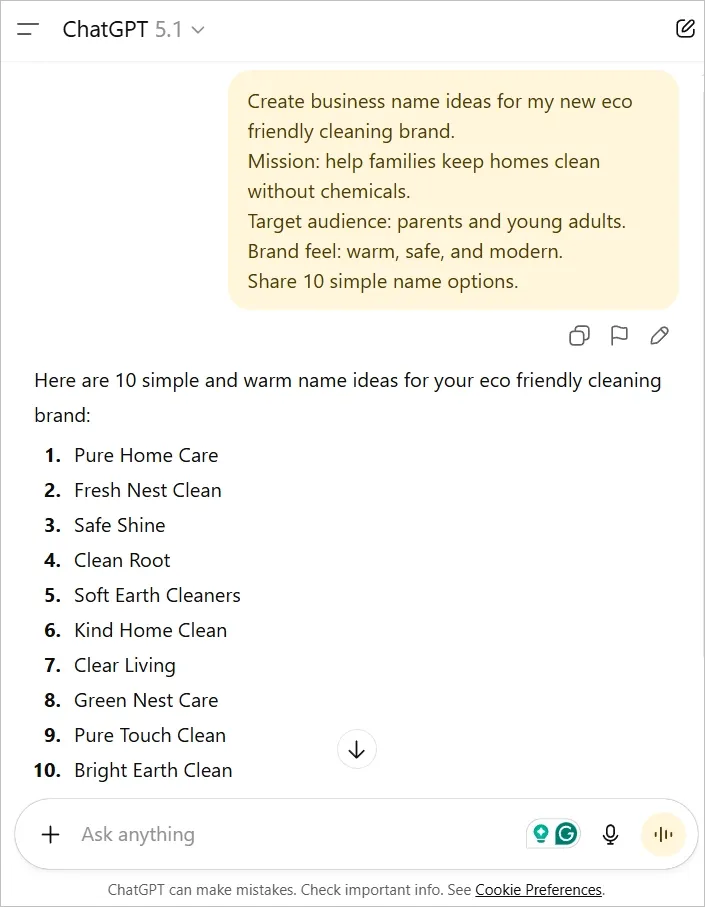Open the green Grammarly G icon
This screenshot has width=705, height=907.
tap(567, 834)
